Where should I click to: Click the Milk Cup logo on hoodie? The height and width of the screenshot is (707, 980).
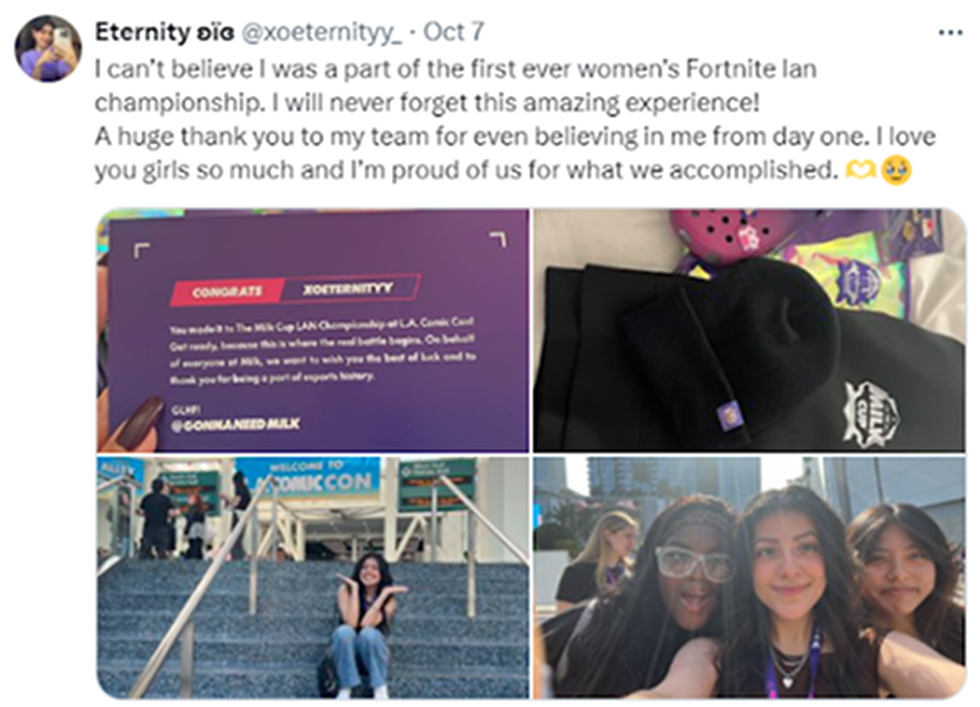click(x=871, y=411)
